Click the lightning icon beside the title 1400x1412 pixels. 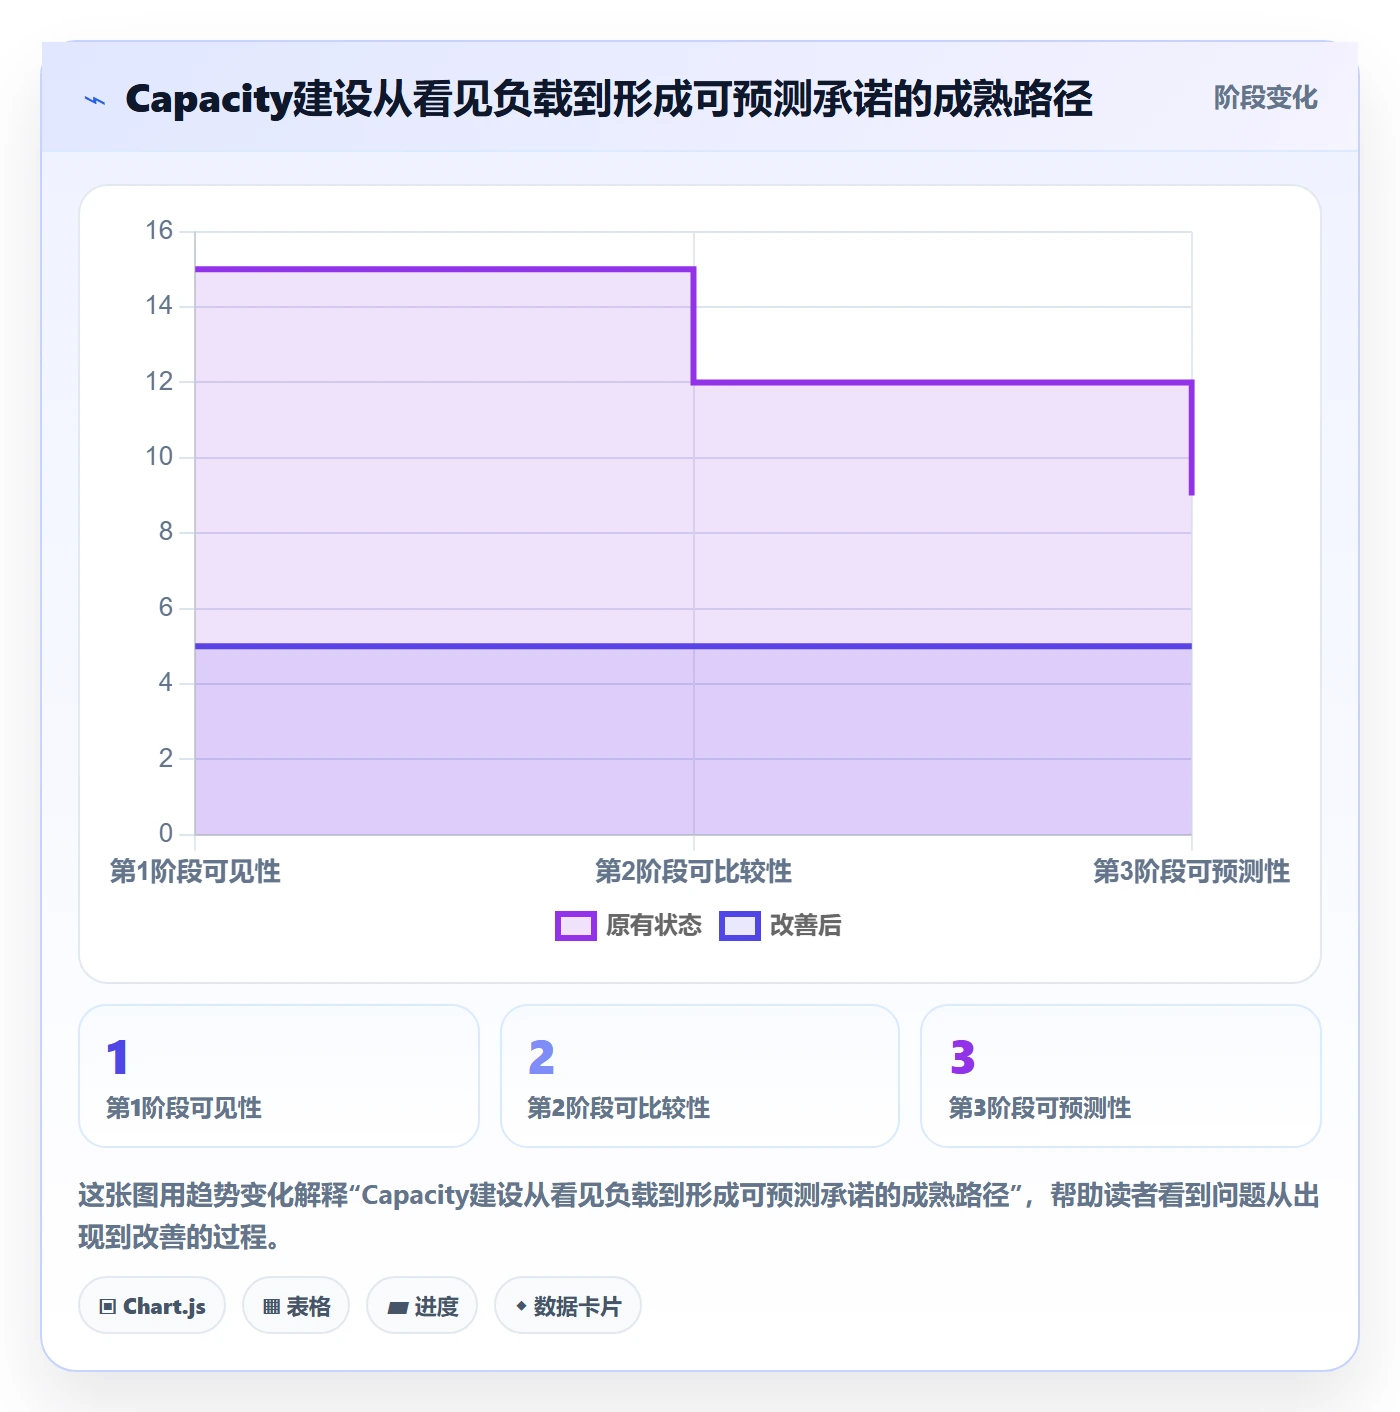(95, 100)
